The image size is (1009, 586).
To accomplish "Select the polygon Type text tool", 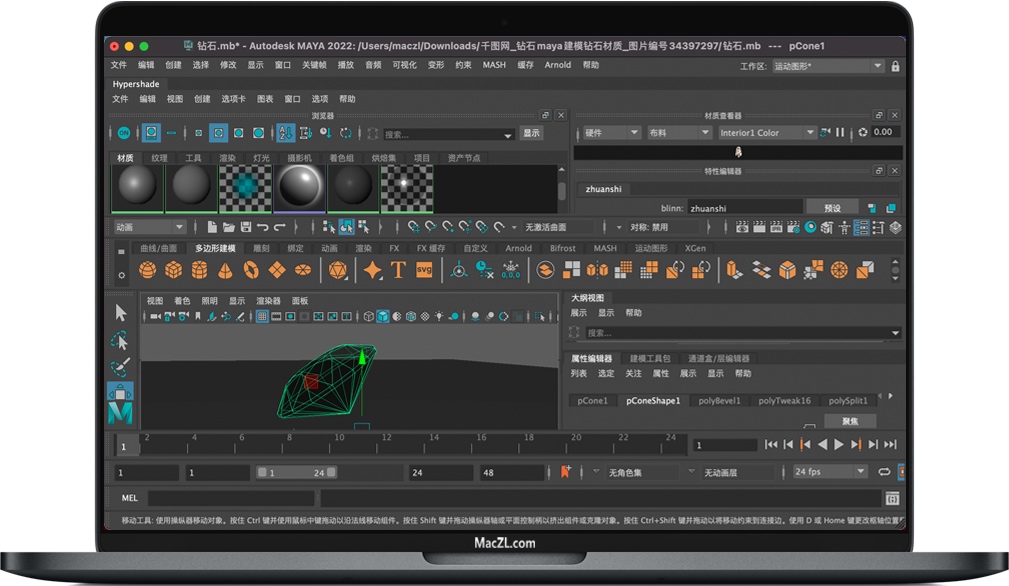I will 398,270.
